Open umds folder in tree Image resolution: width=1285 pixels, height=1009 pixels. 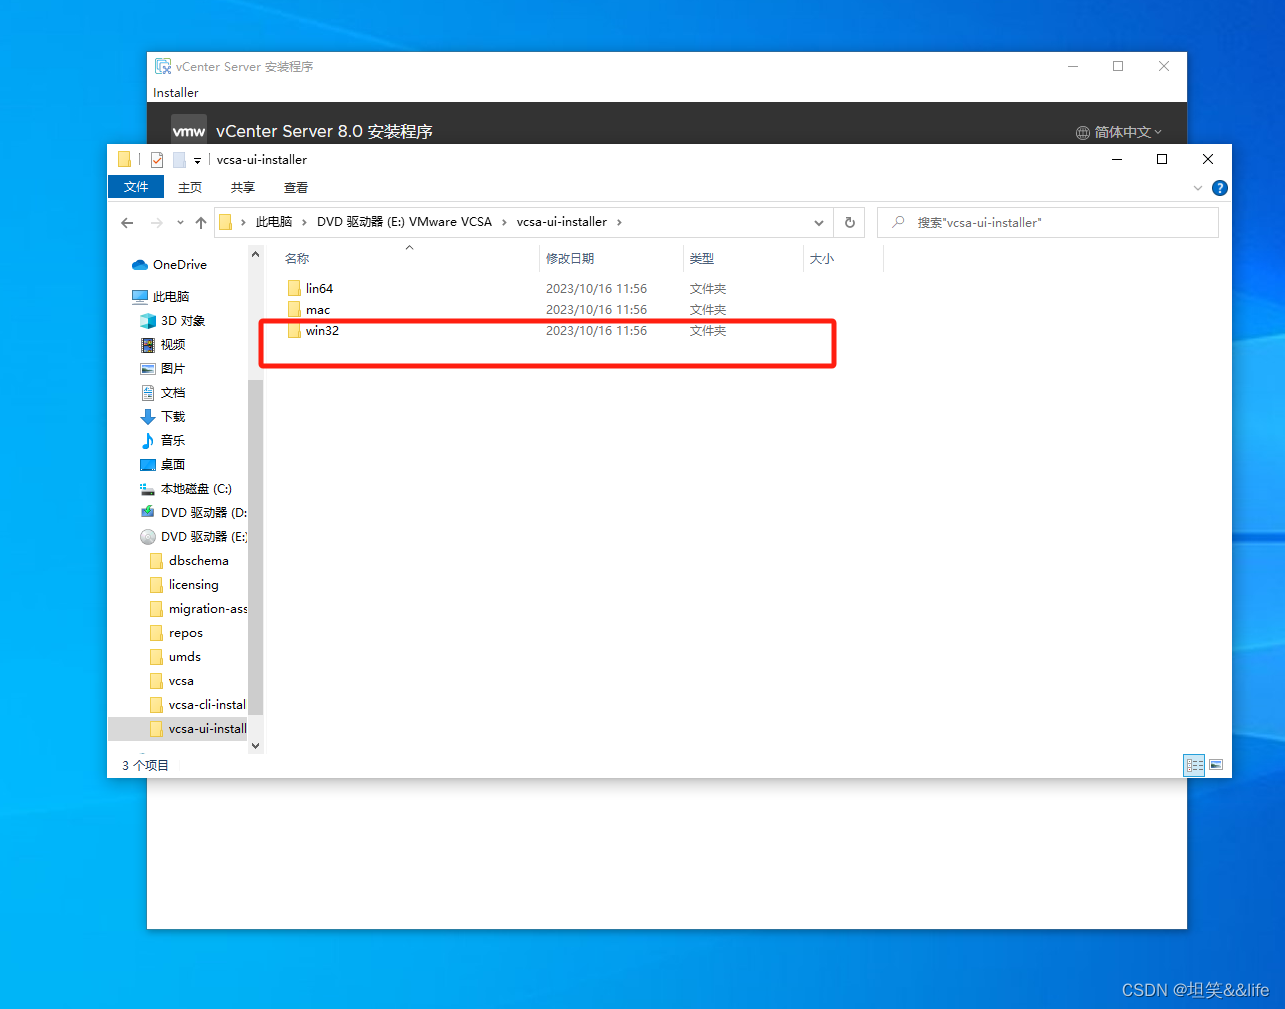point(184,657)
